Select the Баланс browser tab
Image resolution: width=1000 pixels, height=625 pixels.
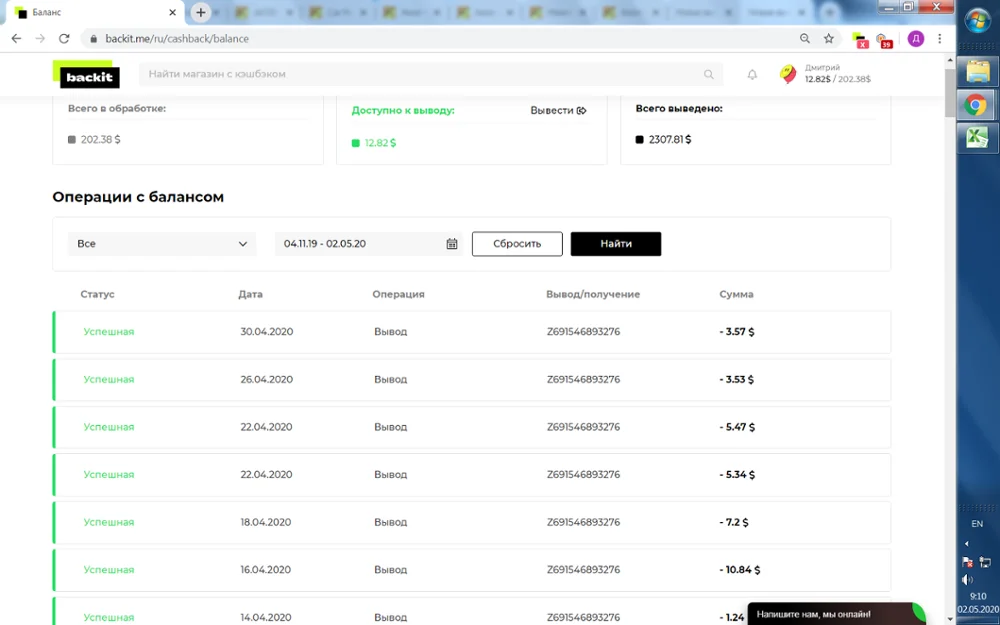pos(94,12)
